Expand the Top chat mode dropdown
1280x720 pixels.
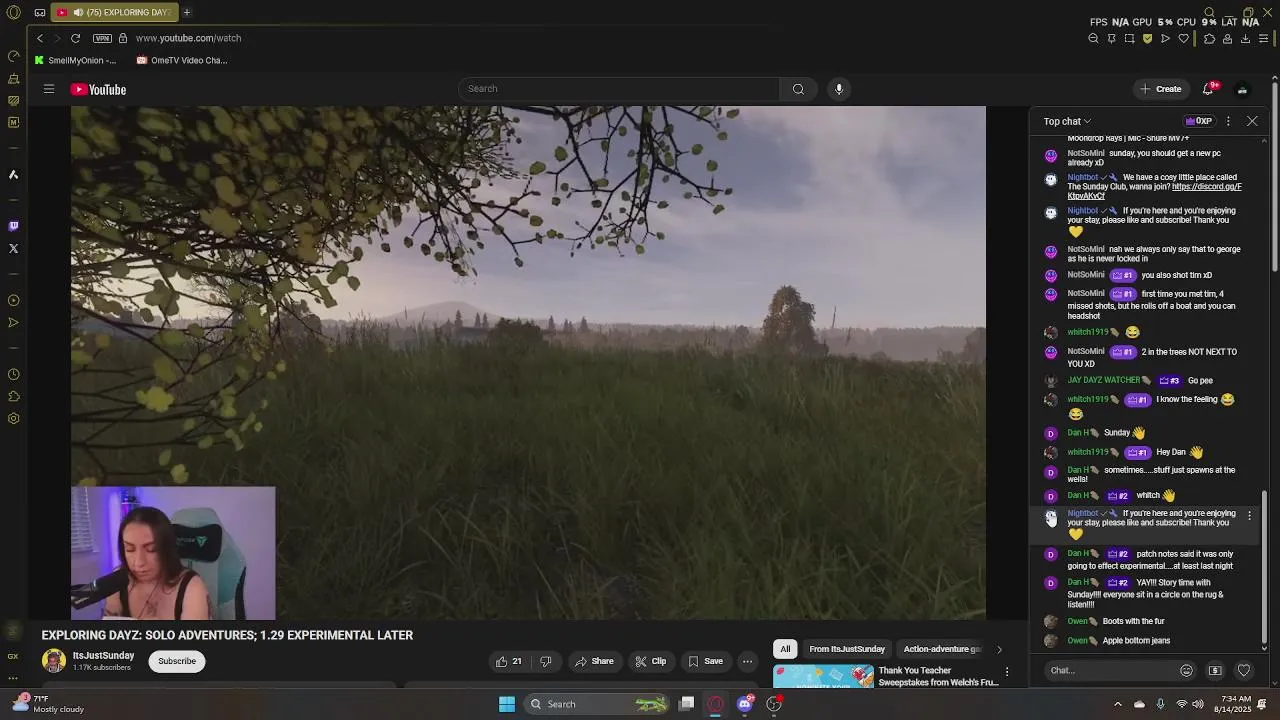click(1067, 121)
